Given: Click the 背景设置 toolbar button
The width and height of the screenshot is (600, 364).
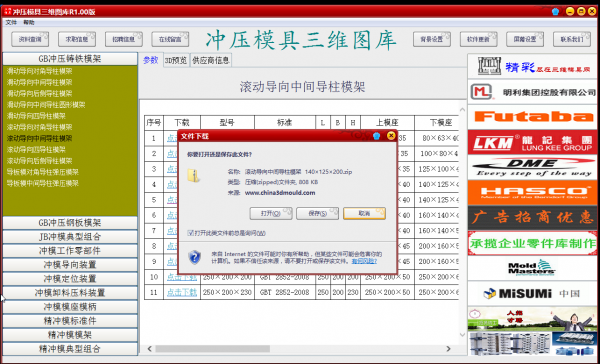Looking at the screenshot, I should coord(432,39).
